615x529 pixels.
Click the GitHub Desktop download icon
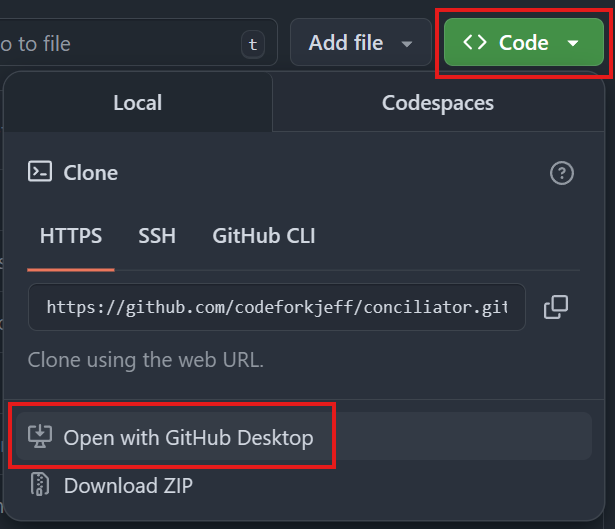40,436
